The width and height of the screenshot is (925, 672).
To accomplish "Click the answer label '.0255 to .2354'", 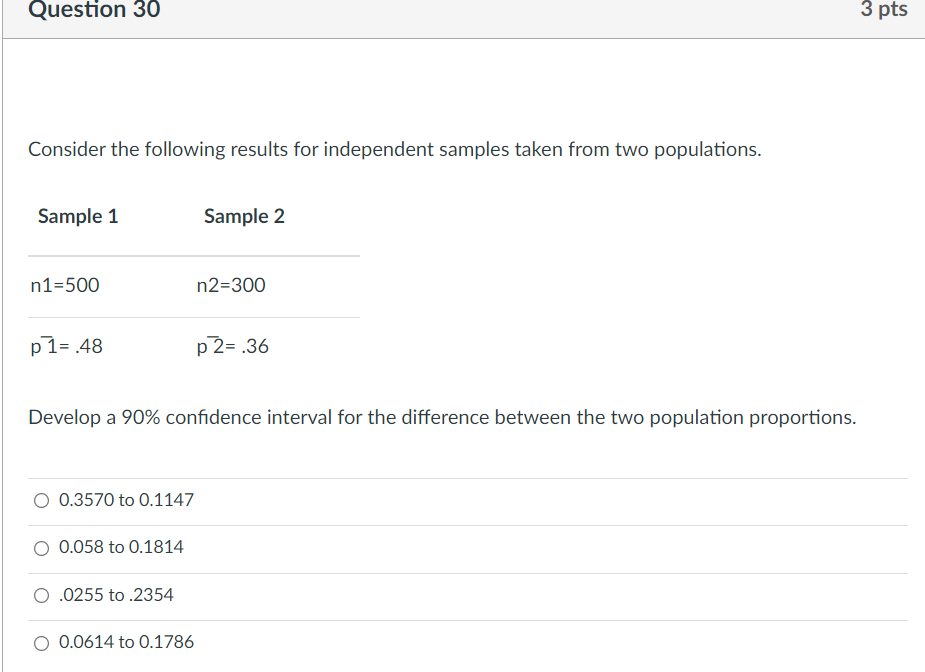I will (116, 596).
